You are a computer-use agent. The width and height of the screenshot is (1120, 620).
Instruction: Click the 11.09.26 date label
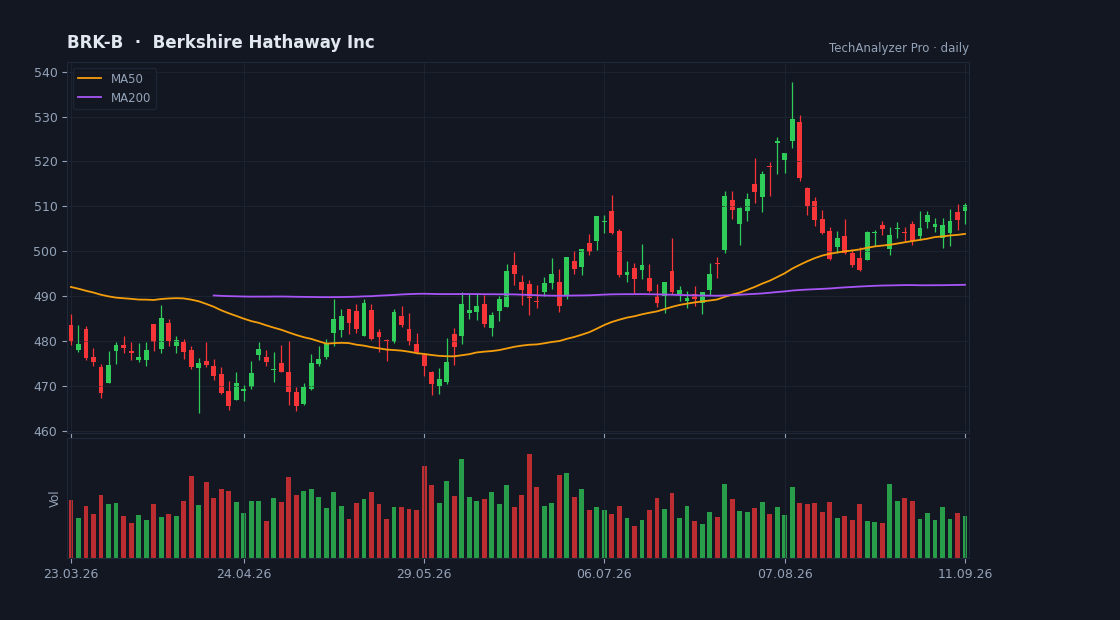[964, 574]
